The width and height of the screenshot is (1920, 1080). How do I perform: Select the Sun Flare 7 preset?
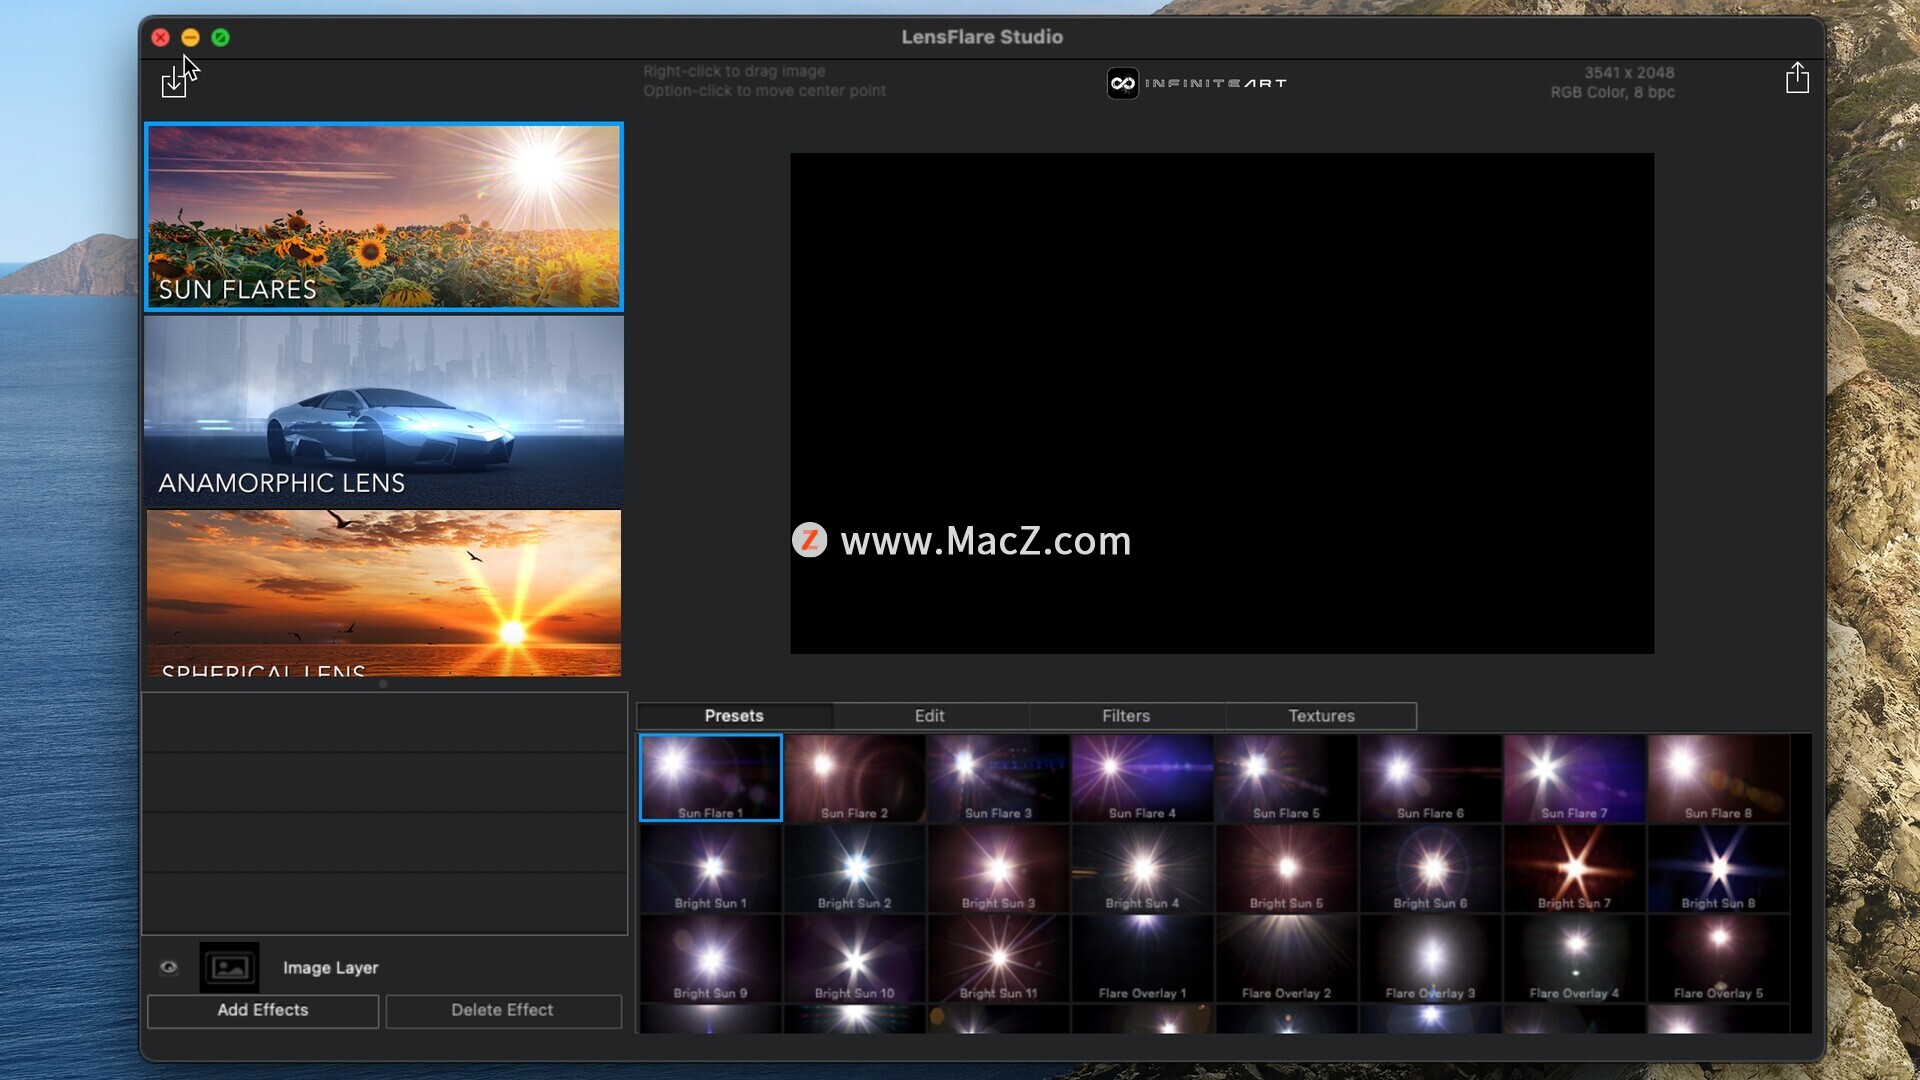pos(1575,778)
